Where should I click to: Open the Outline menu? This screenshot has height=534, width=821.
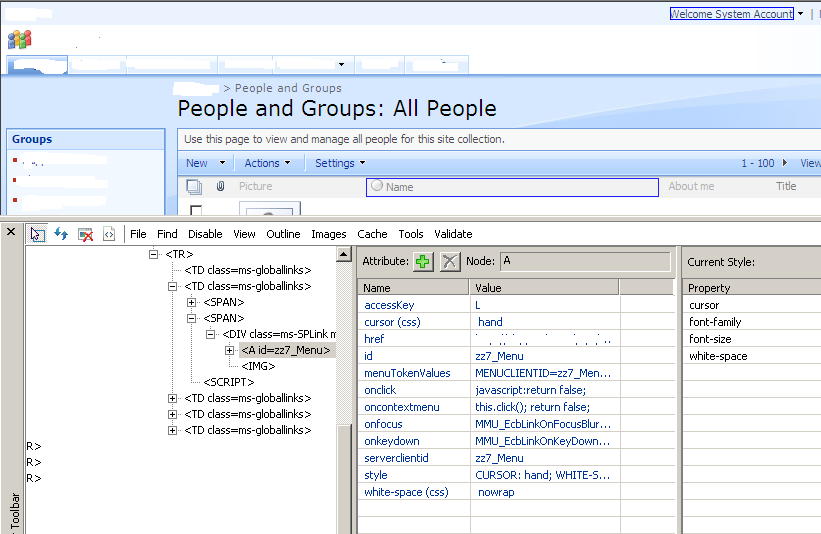(x=283, y=234)
